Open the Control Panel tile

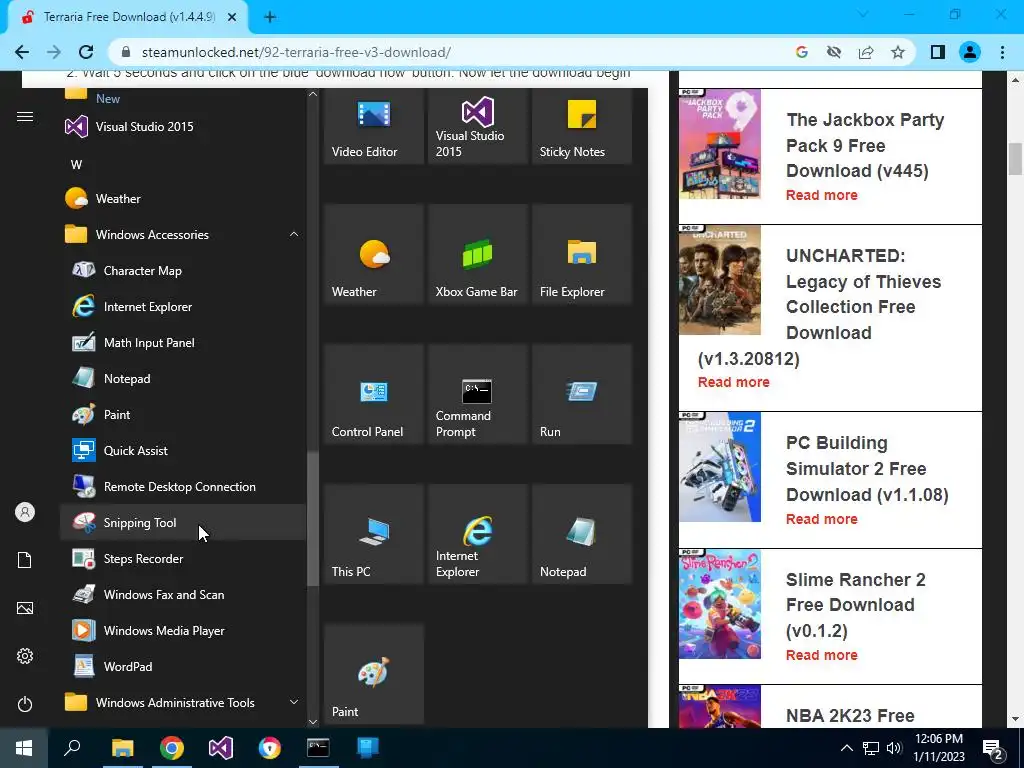pyautogui.click(x=374, y=394)
